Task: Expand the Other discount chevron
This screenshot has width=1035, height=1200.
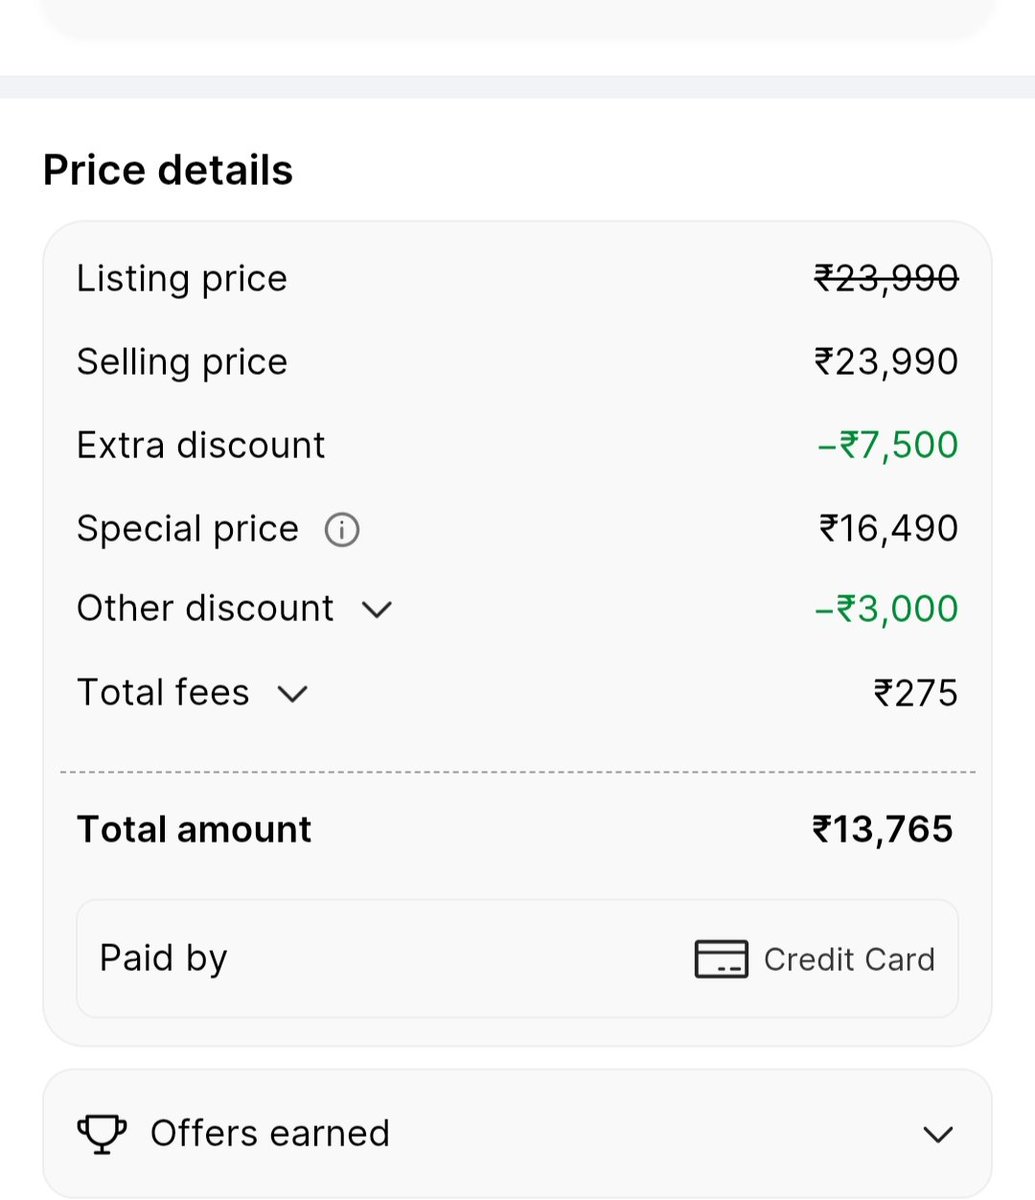Action: 377,609
